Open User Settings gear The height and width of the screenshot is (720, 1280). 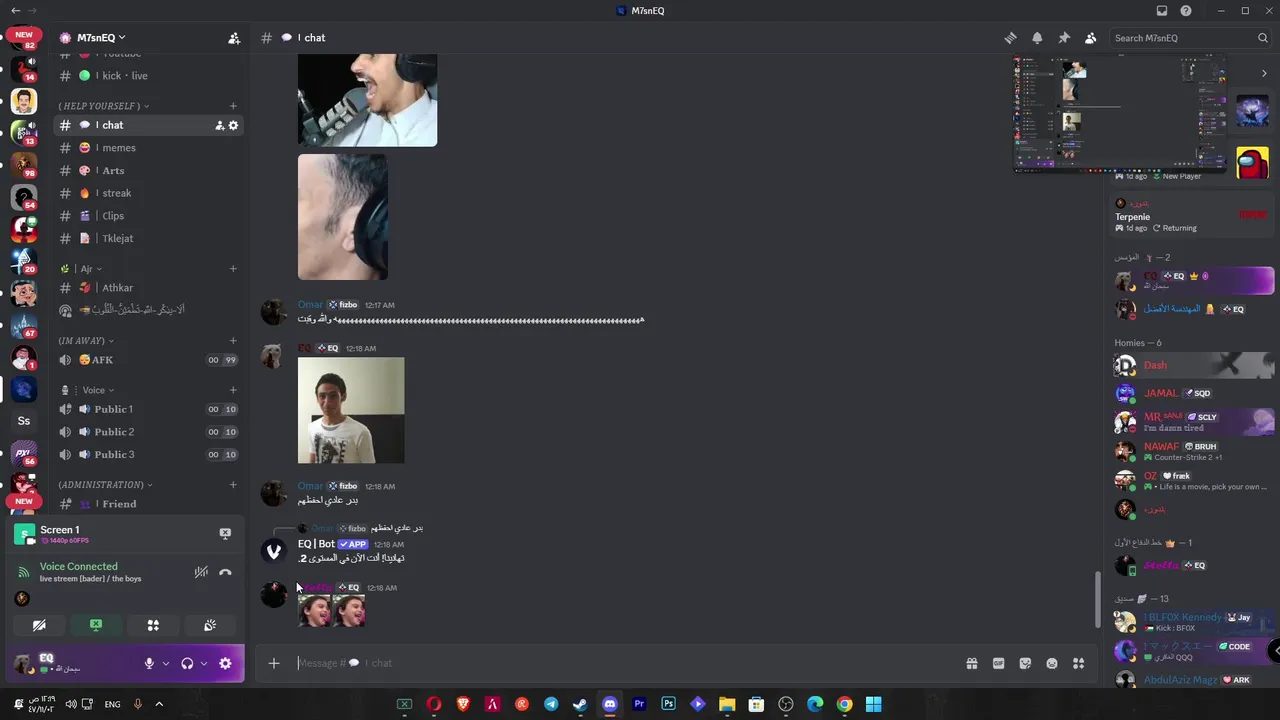pos(225,663)
